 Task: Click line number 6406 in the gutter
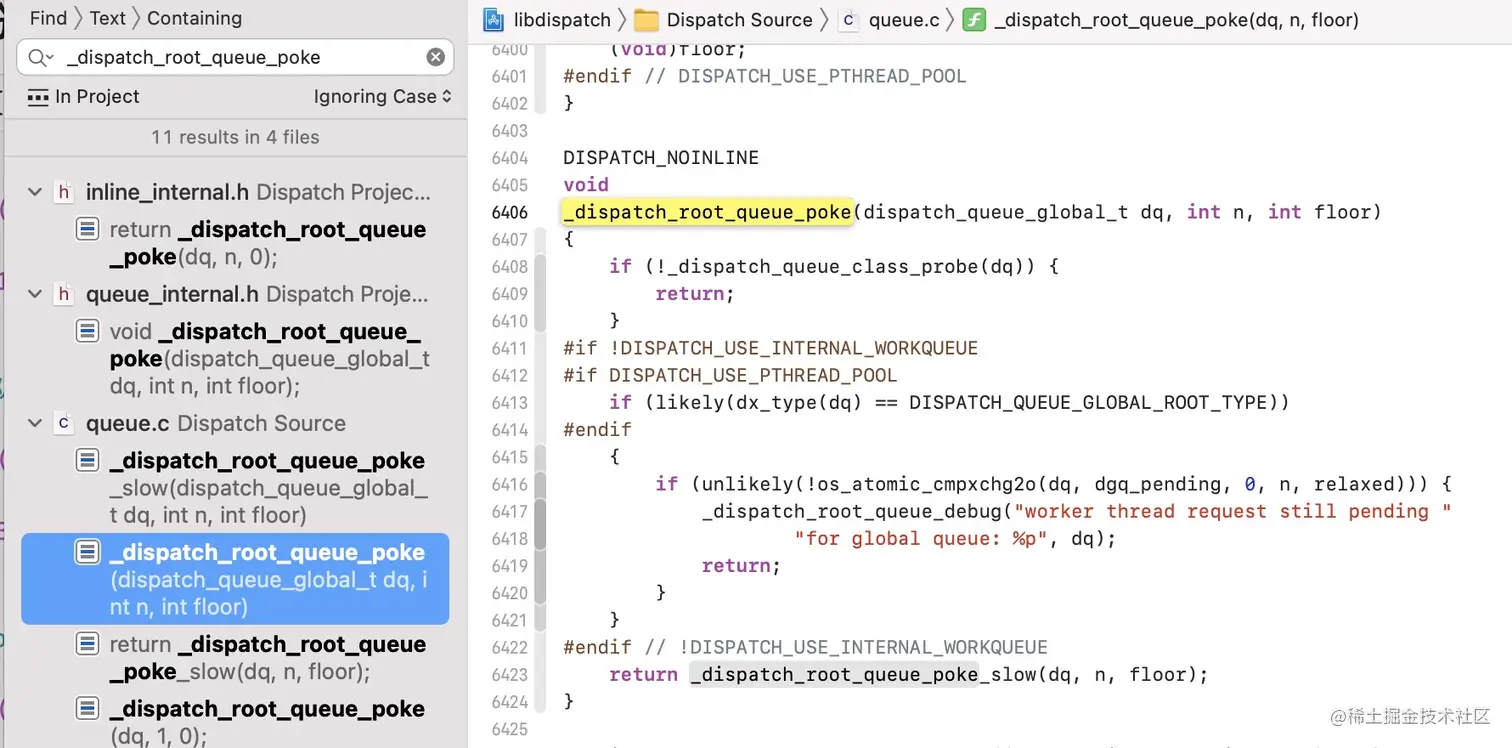509,212
